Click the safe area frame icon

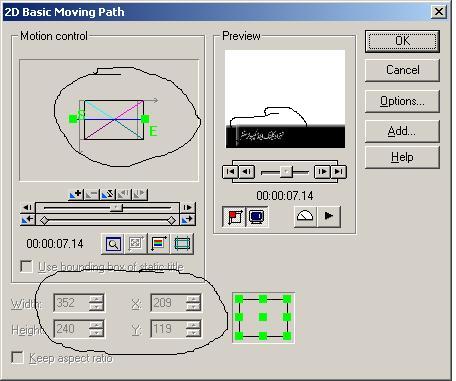click(182, 244)
